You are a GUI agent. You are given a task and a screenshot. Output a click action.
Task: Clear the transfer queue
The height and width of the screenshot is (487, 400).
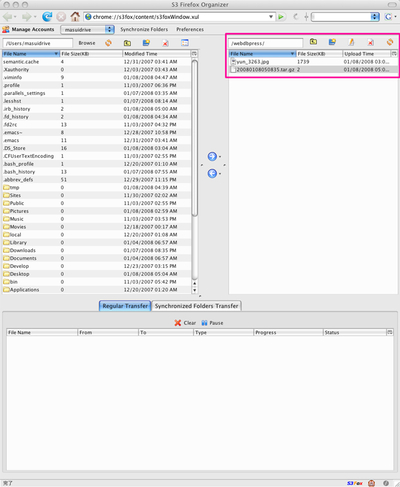click(x=185, y=323)
